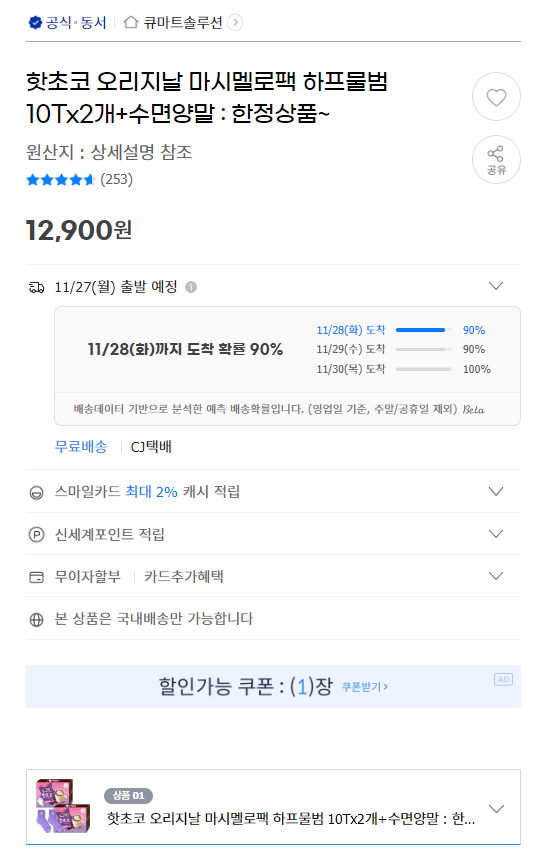Click the 무료배송 link

point(81,446)
